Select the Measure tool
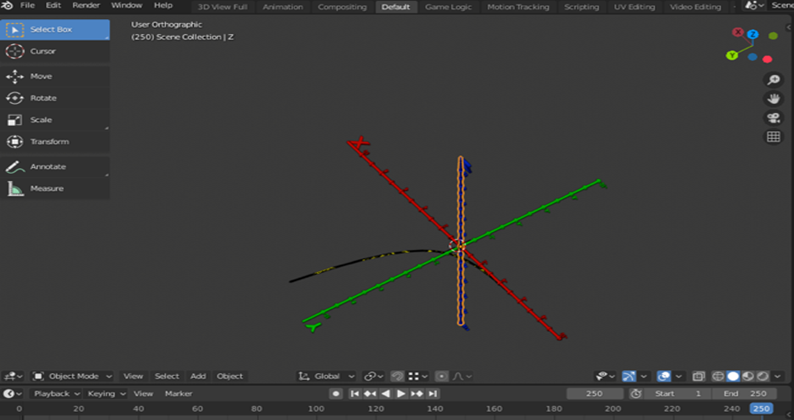The image size is (794, 420). [46, 188]
